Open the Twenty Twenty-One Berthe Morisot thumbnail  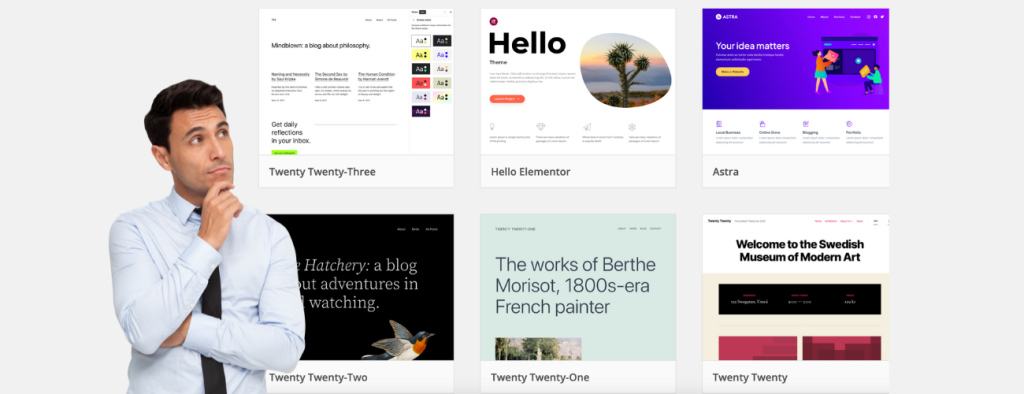point(578,287)
